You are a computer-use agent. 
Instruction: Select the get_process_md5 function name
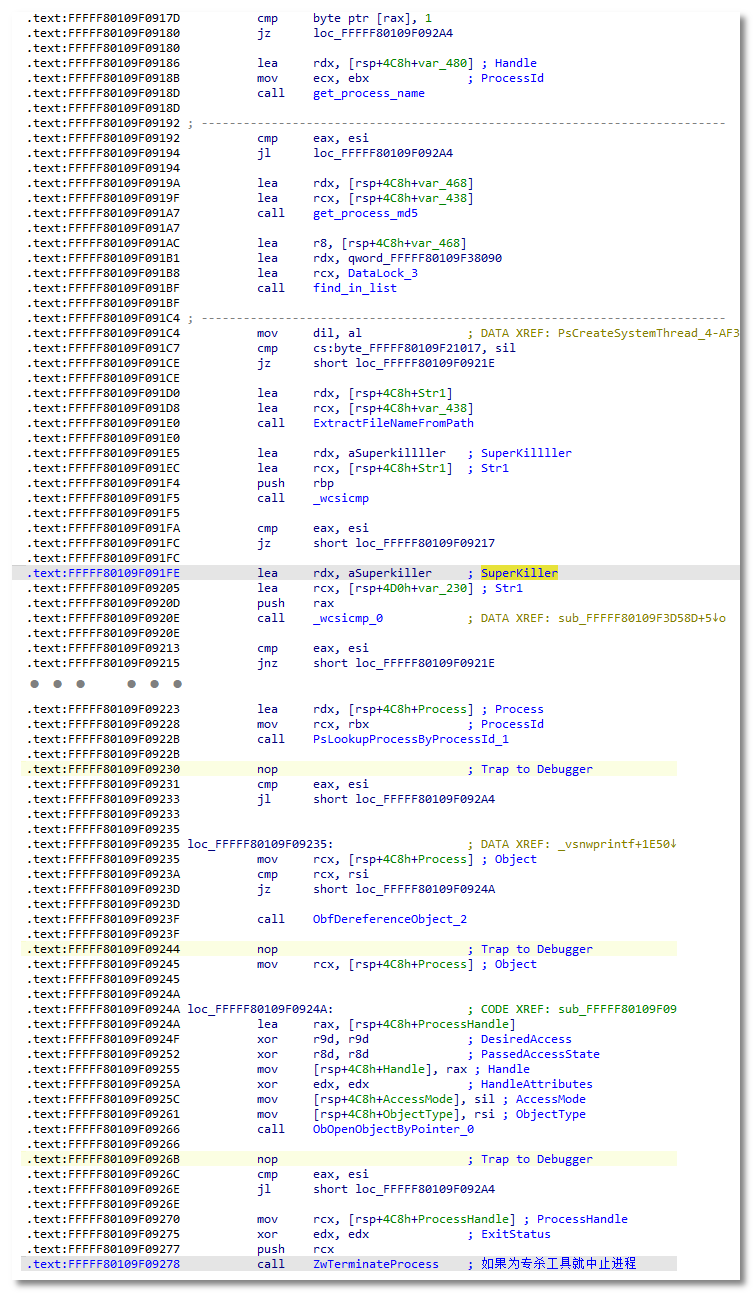(x=365, y=213)
